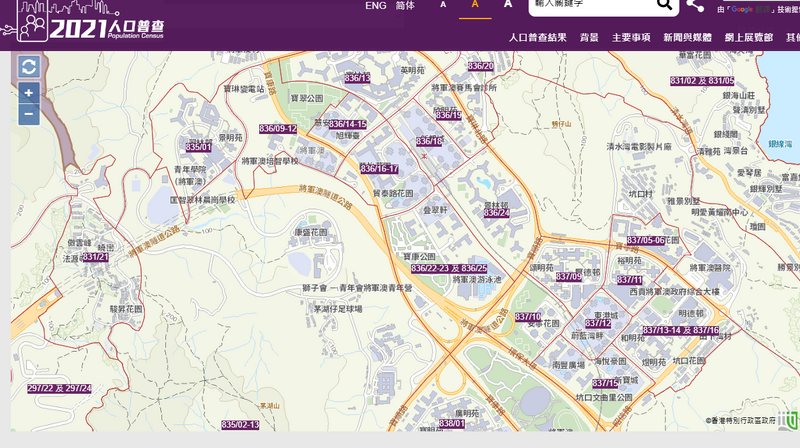Click the 836/24 map area label
Image resolution: width=800 pixels, height=448 pixels.
(497, 213)
